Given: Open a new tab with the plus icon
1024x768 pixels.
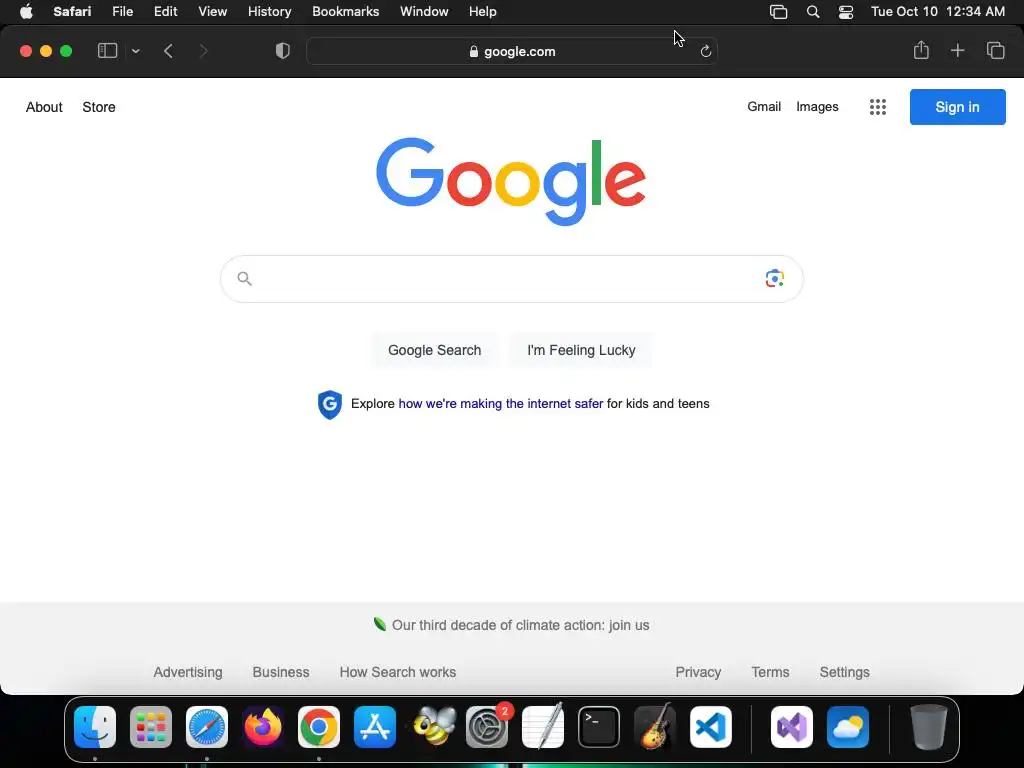Looking at the screenshot, I should (x=957, y=50).
